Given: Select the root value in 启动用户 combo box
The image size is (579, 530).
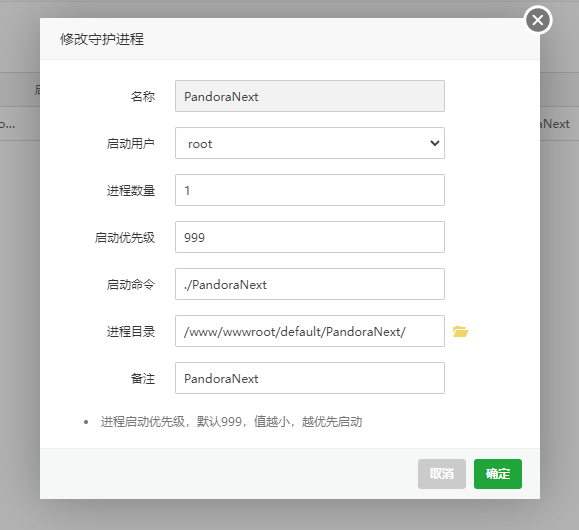Looking at the screenshot, I should 310,143.
